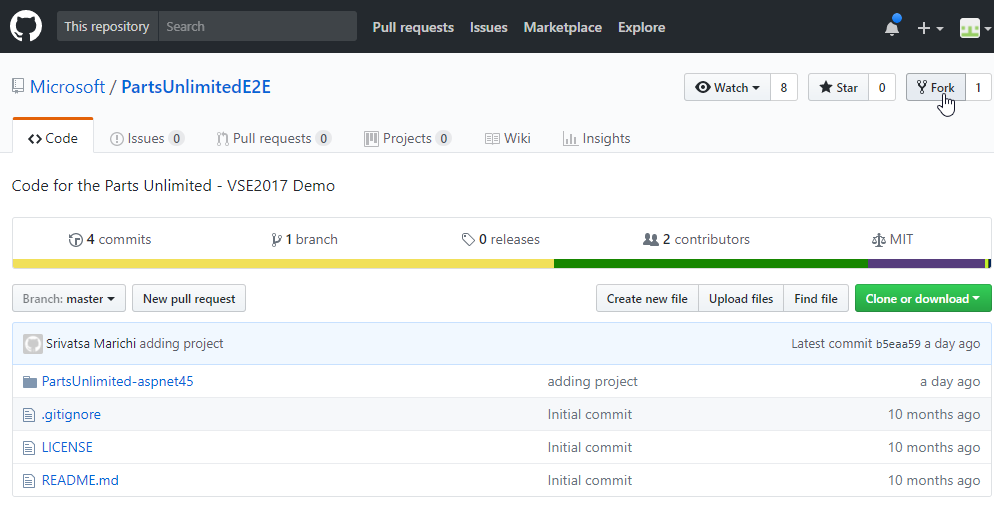Viewport: 994px width, 506px height.
Task: Click Pull requests in top navigation
Action: coord(413,27)
